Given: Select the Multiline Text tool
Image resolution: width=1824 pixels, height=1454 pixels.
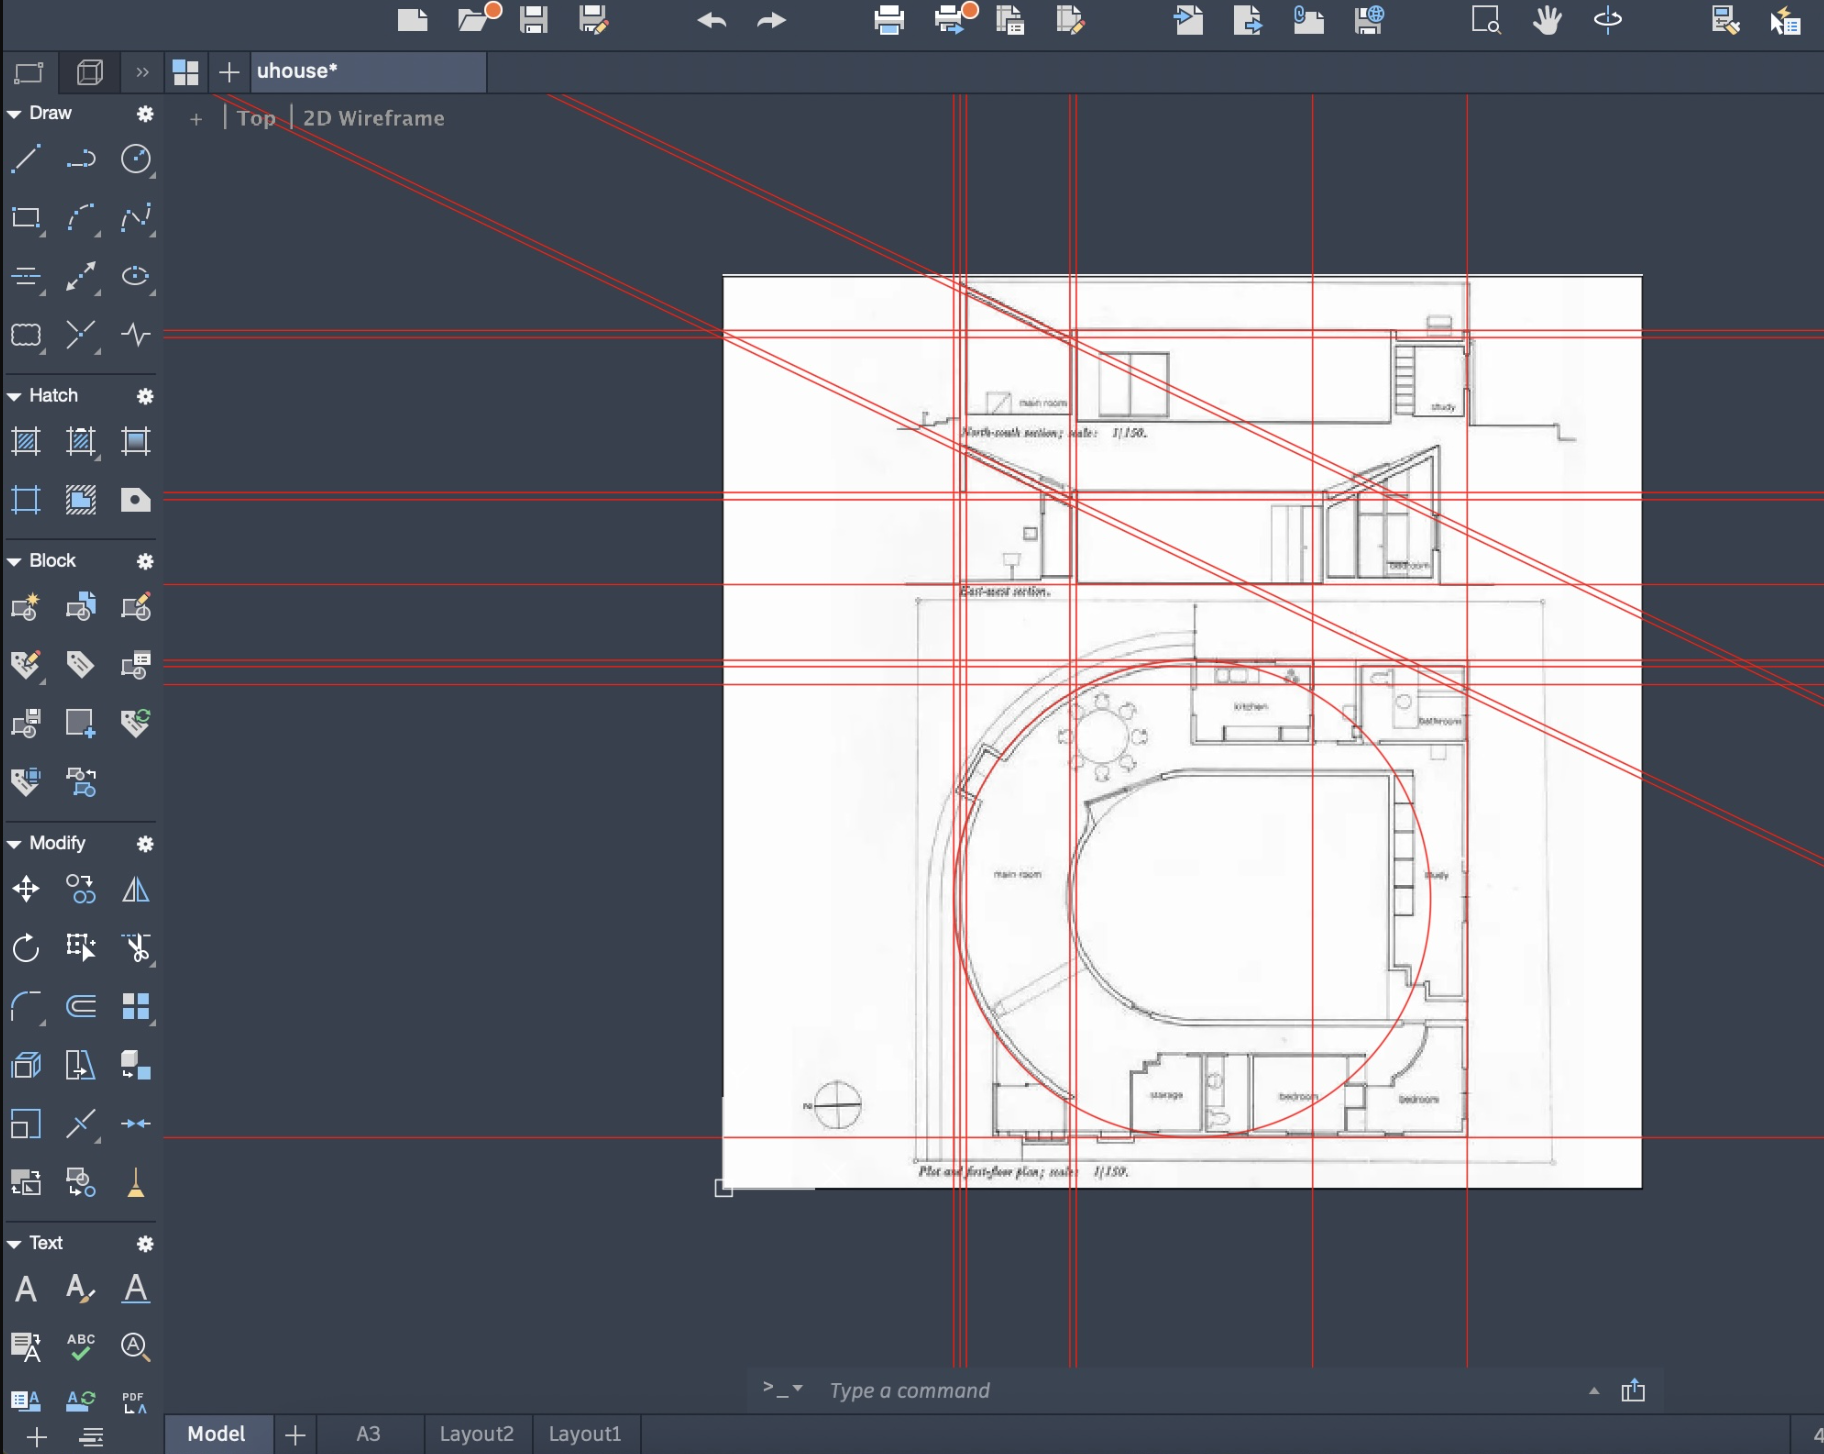Looking at the screenshot, I should pos(26,1289).
